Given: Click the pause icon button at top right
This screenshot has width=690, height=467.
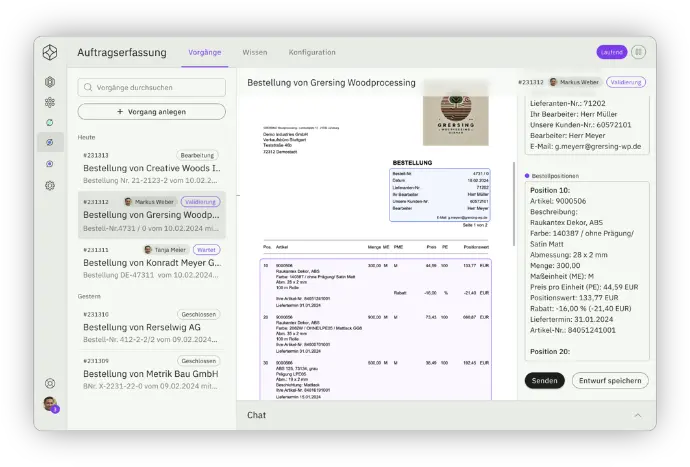Looking at the screenshot, I should pyautogui.click(x=638, y=52).
